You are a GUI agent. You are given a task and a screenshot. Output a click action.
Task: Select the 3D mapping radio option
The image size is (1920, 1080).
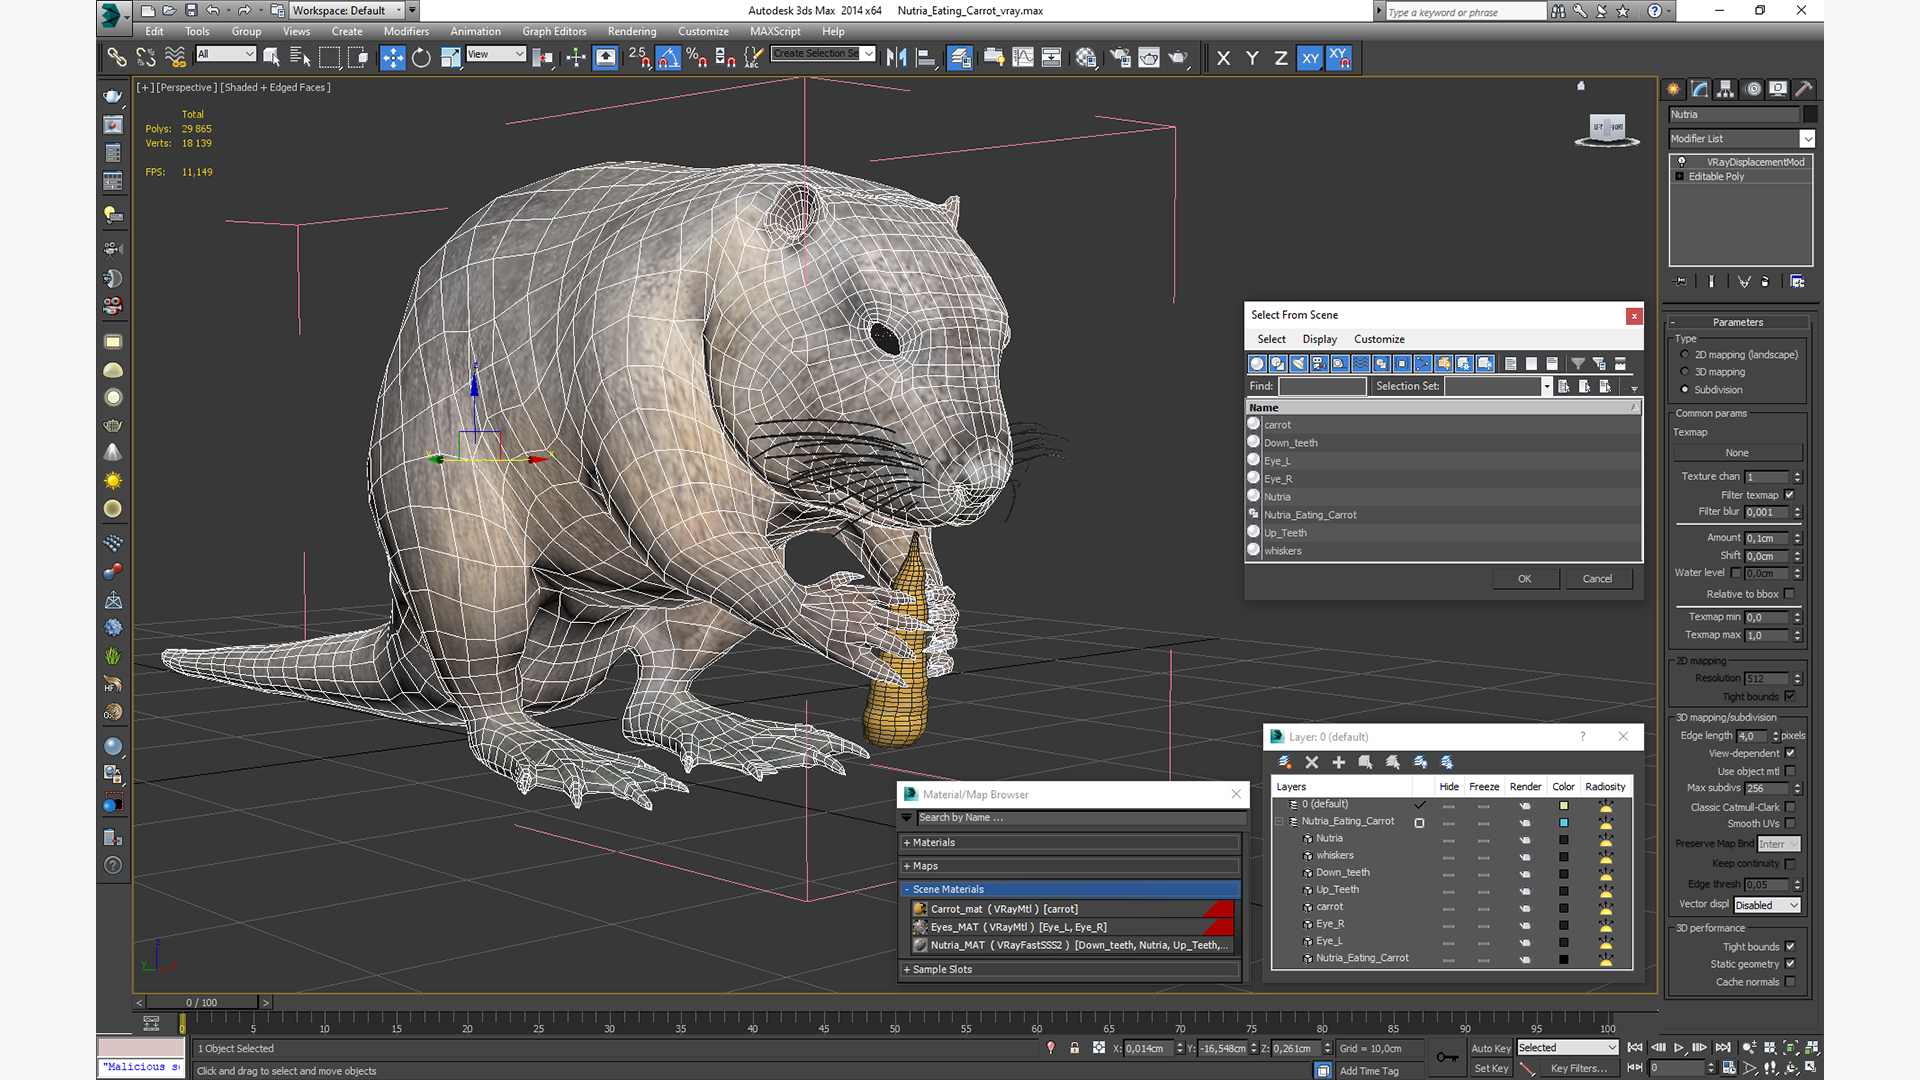tap(1685, 372)
